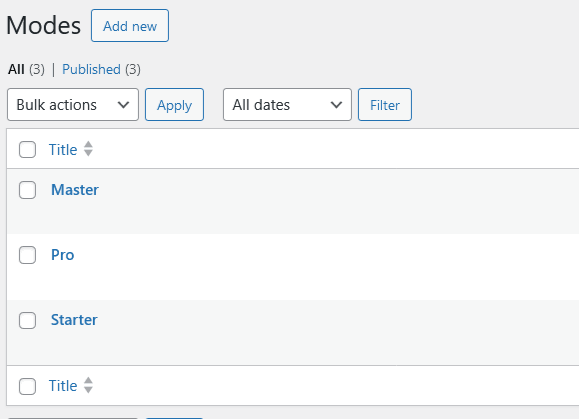Screen dimensions: 579x419
Task: Open the Master mode entry
Action: click(x=75, y=190)
